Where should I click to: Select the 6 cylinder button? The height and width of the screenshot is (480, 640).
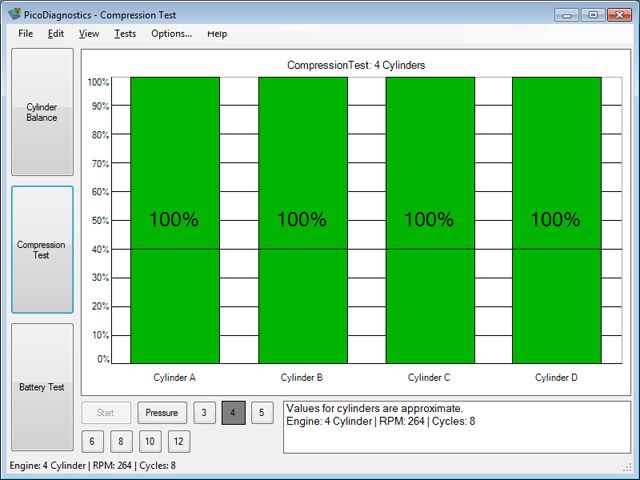[x=91, y=441]
